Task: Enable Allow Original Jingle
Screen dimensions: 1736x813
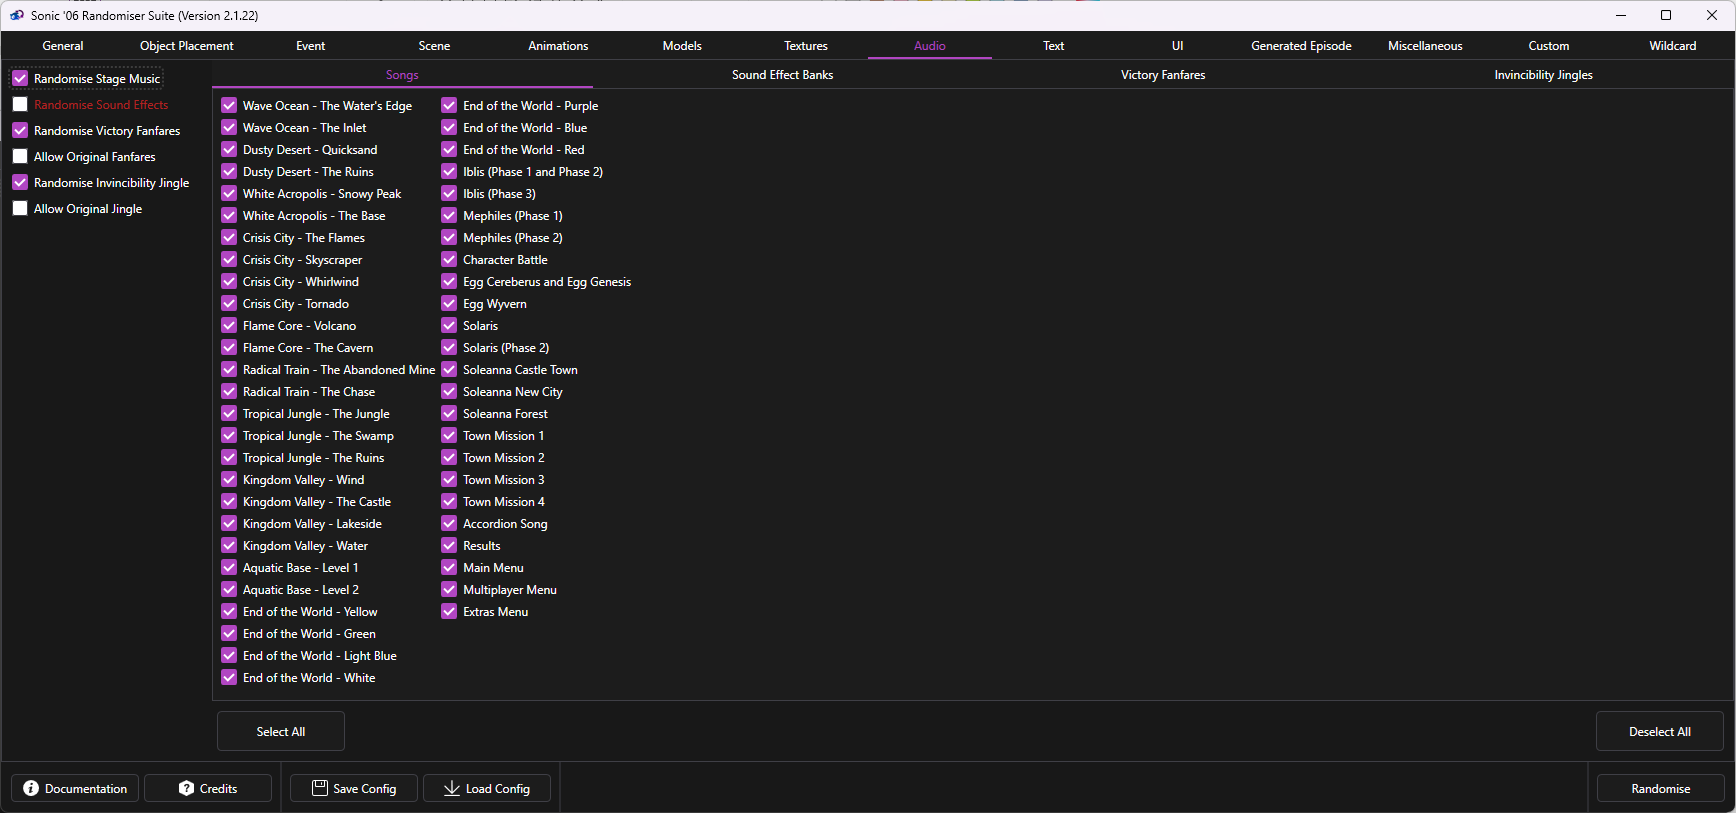Action: pos(20,208)
